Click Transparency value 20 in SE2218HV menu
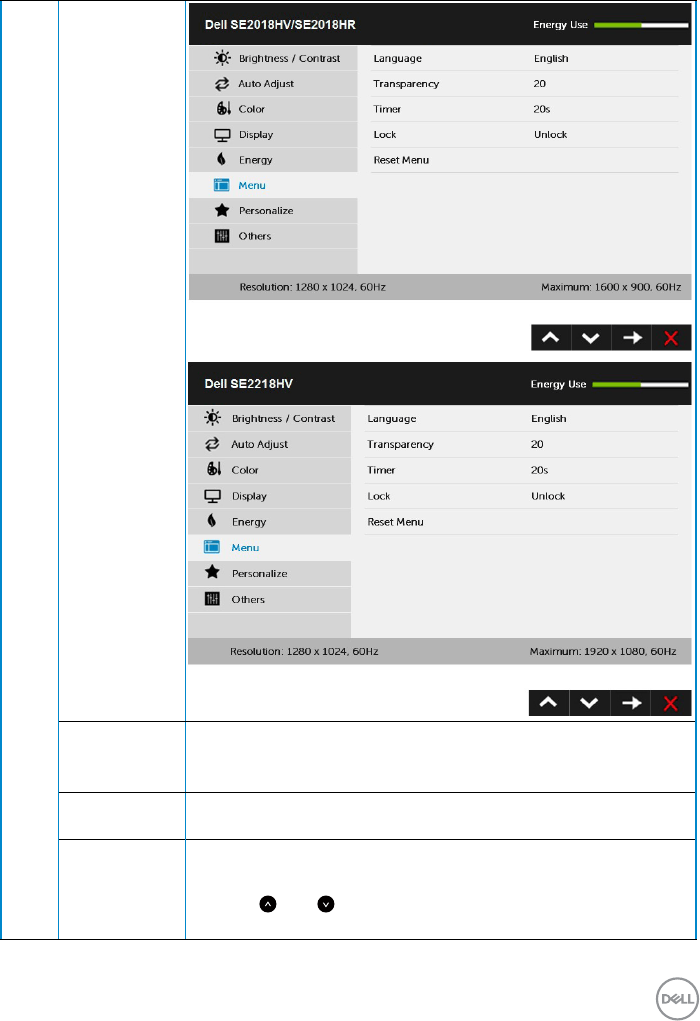This screenshot has width=700, height=1021. coord(537,444)
